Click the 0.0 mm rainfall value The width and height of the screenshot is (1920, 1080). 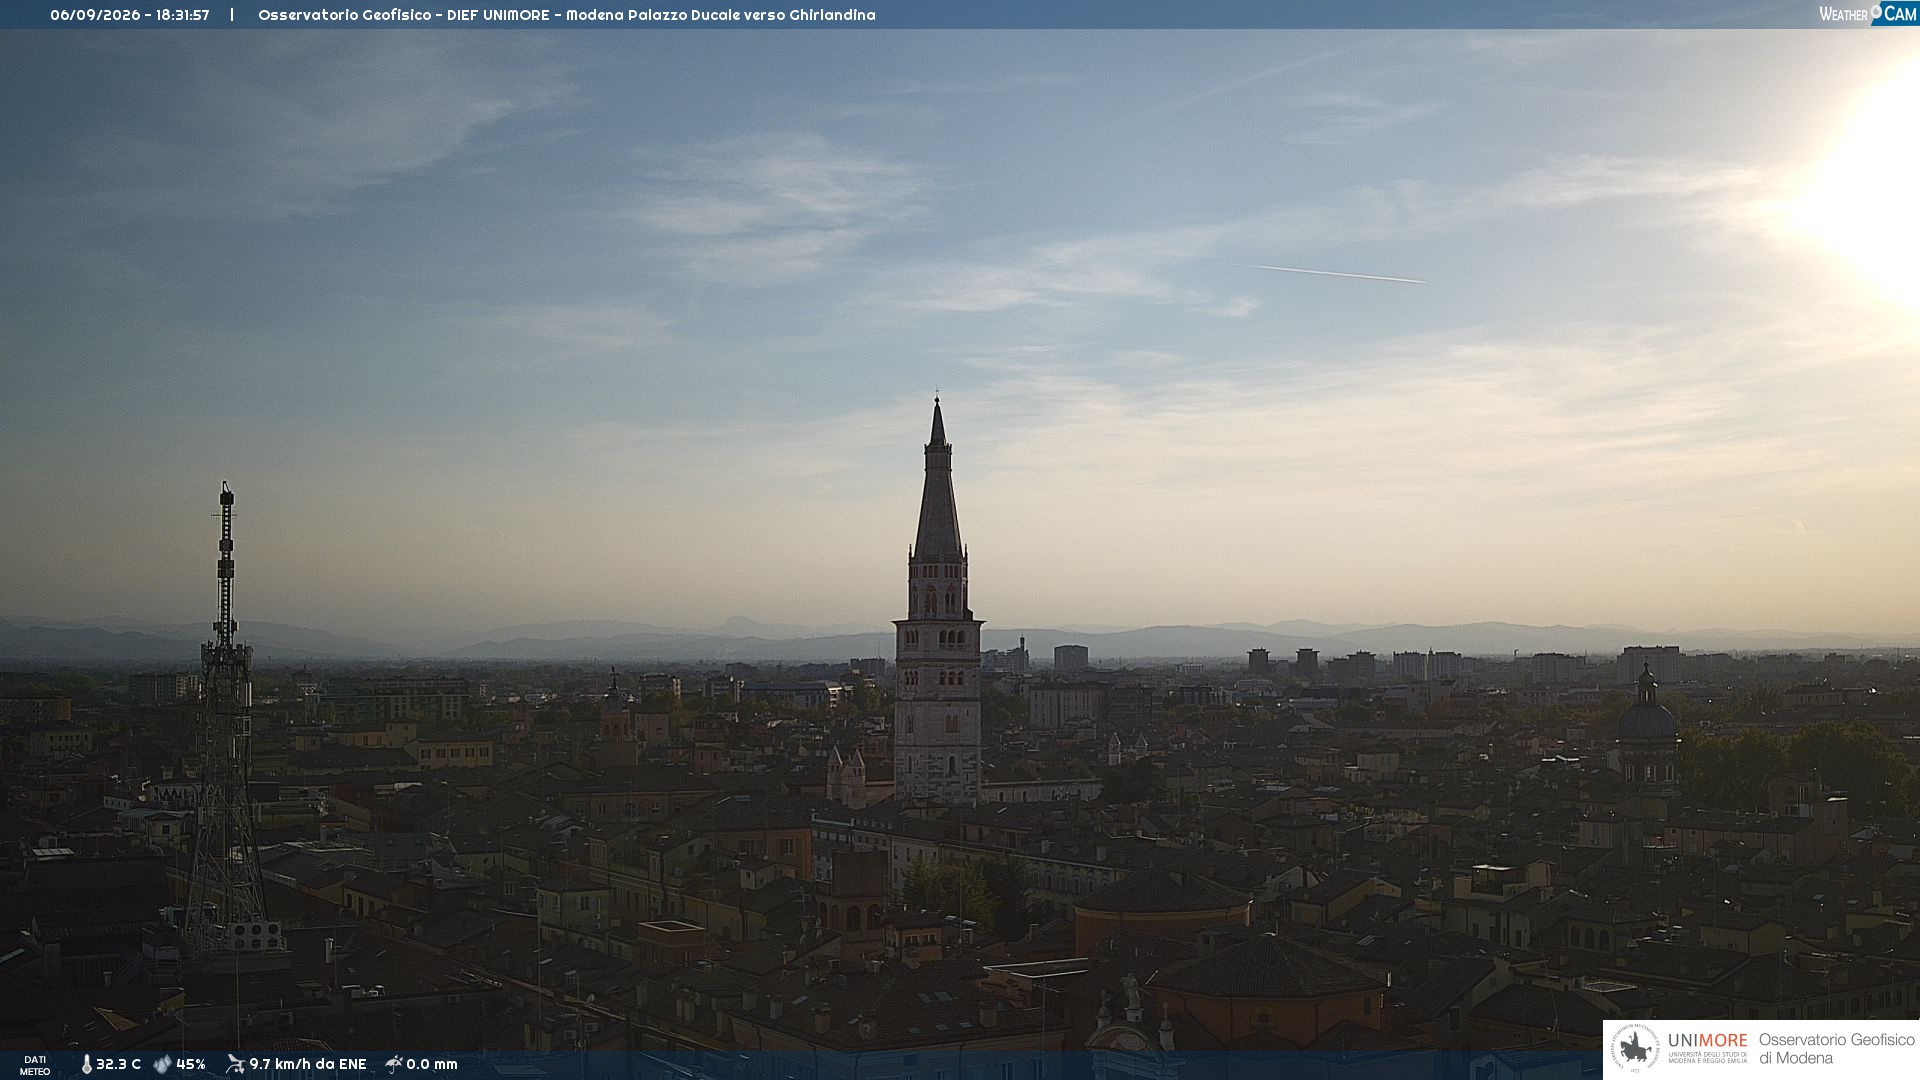(x=432, y=1065)
